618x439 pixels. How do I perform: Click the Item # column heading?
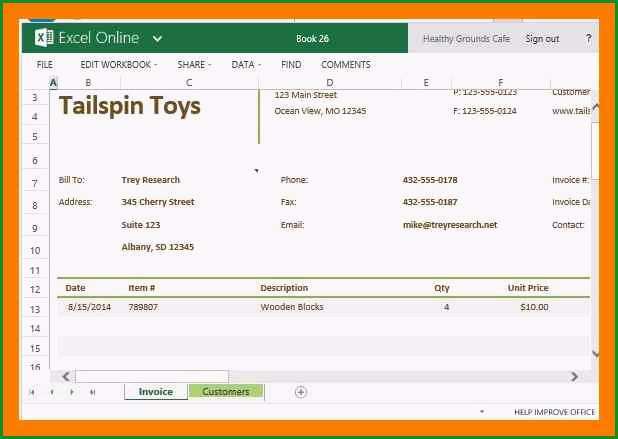(141, 288)
